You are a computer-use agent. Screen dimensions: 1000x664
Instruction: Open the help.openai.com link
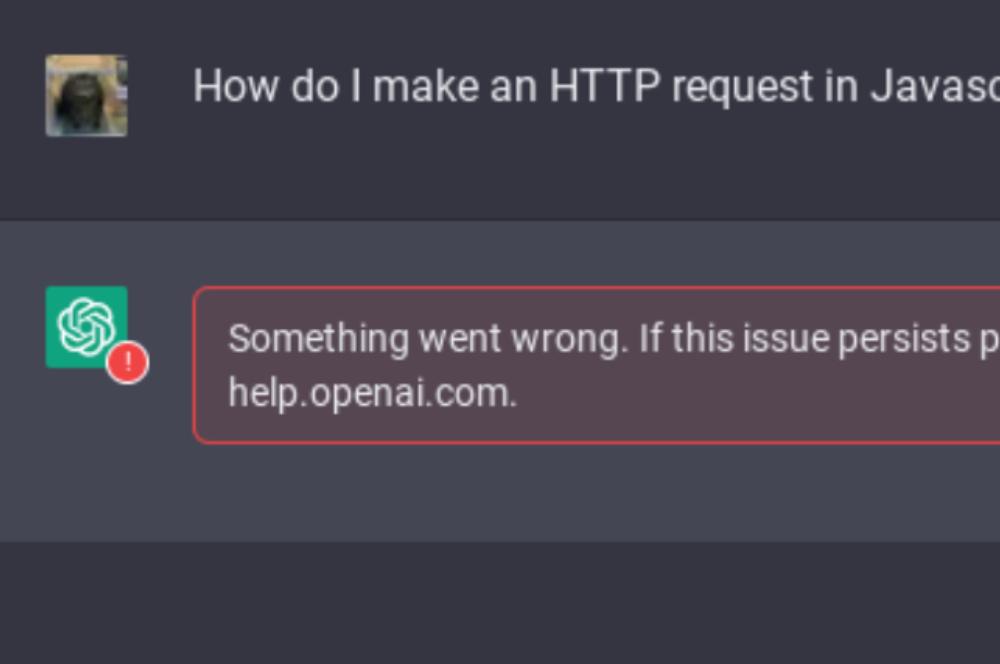click(372, 393)
